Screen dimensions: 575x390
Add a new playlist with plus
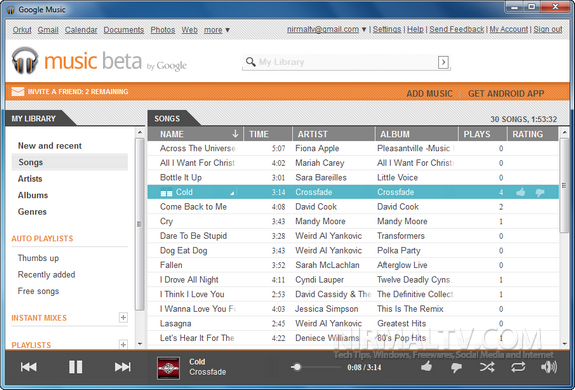[x=123, y=345]
